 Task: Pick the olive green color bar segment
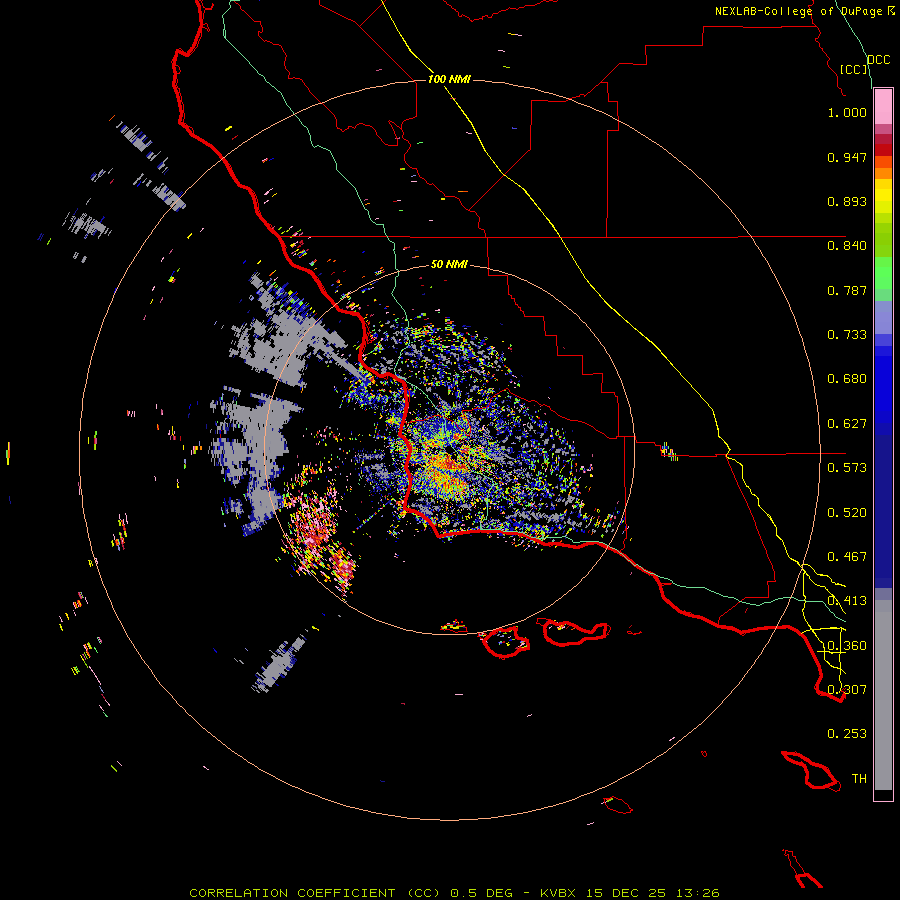[x=883, y=239]
